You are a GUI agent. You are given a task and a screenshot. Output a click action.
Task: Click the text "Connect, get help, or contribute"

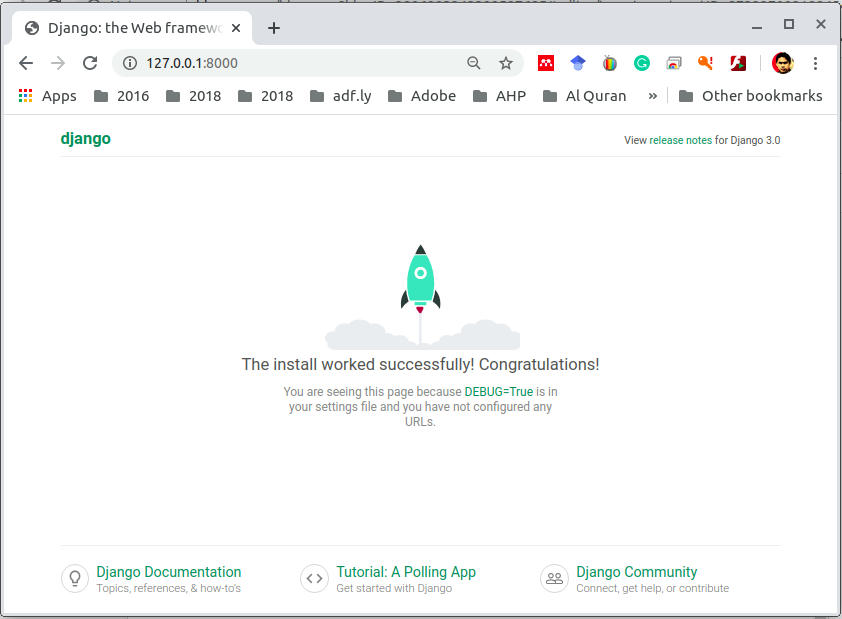coord(652,588)
